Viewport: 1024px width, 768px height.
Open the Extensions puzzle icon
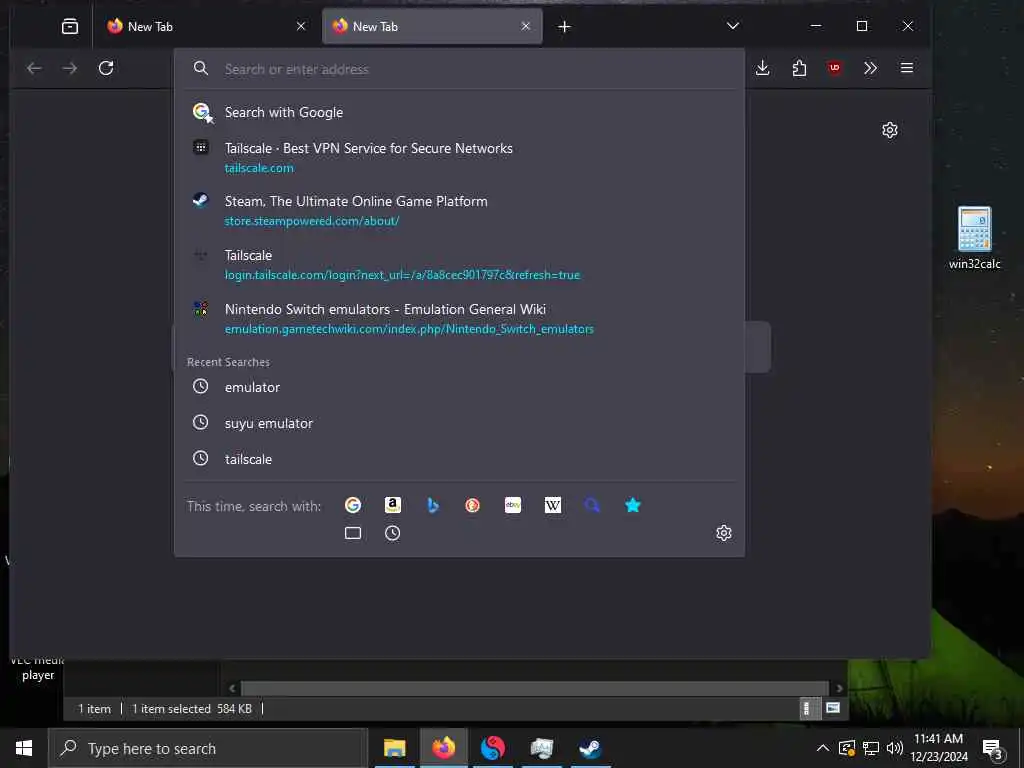coord(799,68)
